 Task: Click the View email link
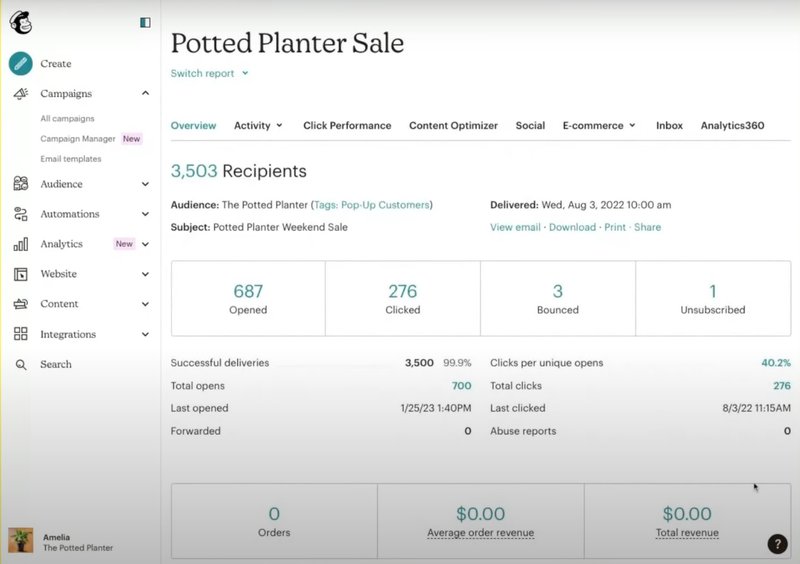[x=515, y=227]
